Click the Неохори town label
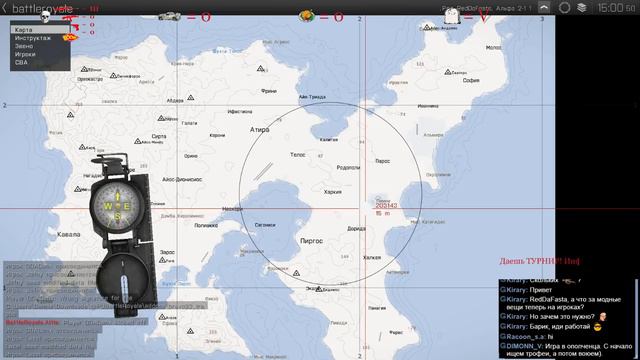Image resolution: width=640 pixels, height=360 pixels. click(232, 209)
